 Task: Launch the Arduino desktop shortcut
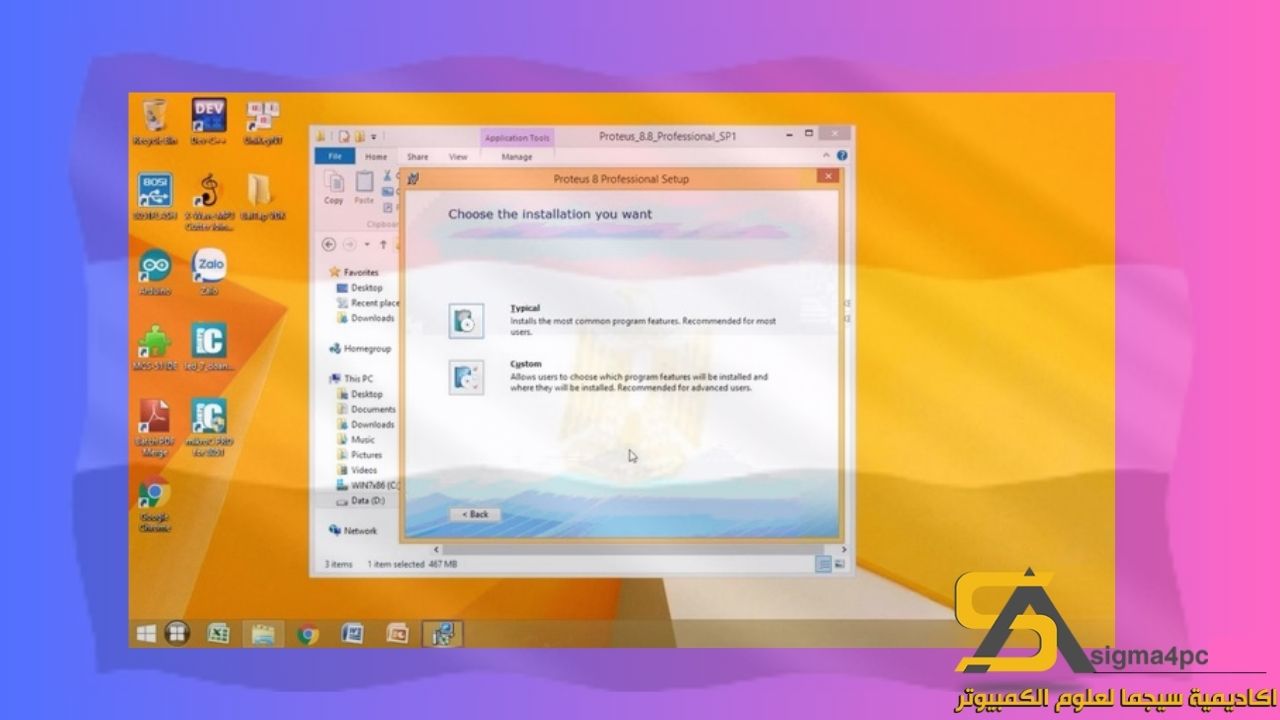coord(155,272)
